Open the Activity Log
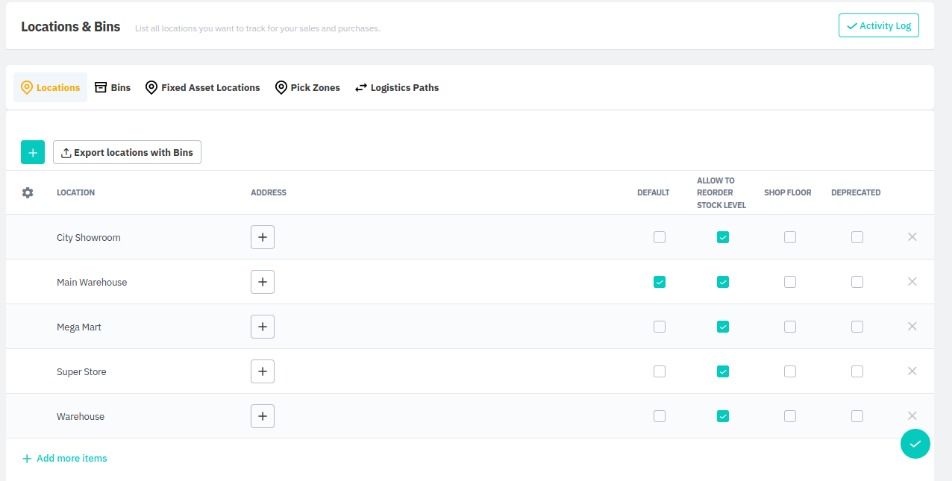The width and height of the screenshot is (952, 481). [878, 26]
